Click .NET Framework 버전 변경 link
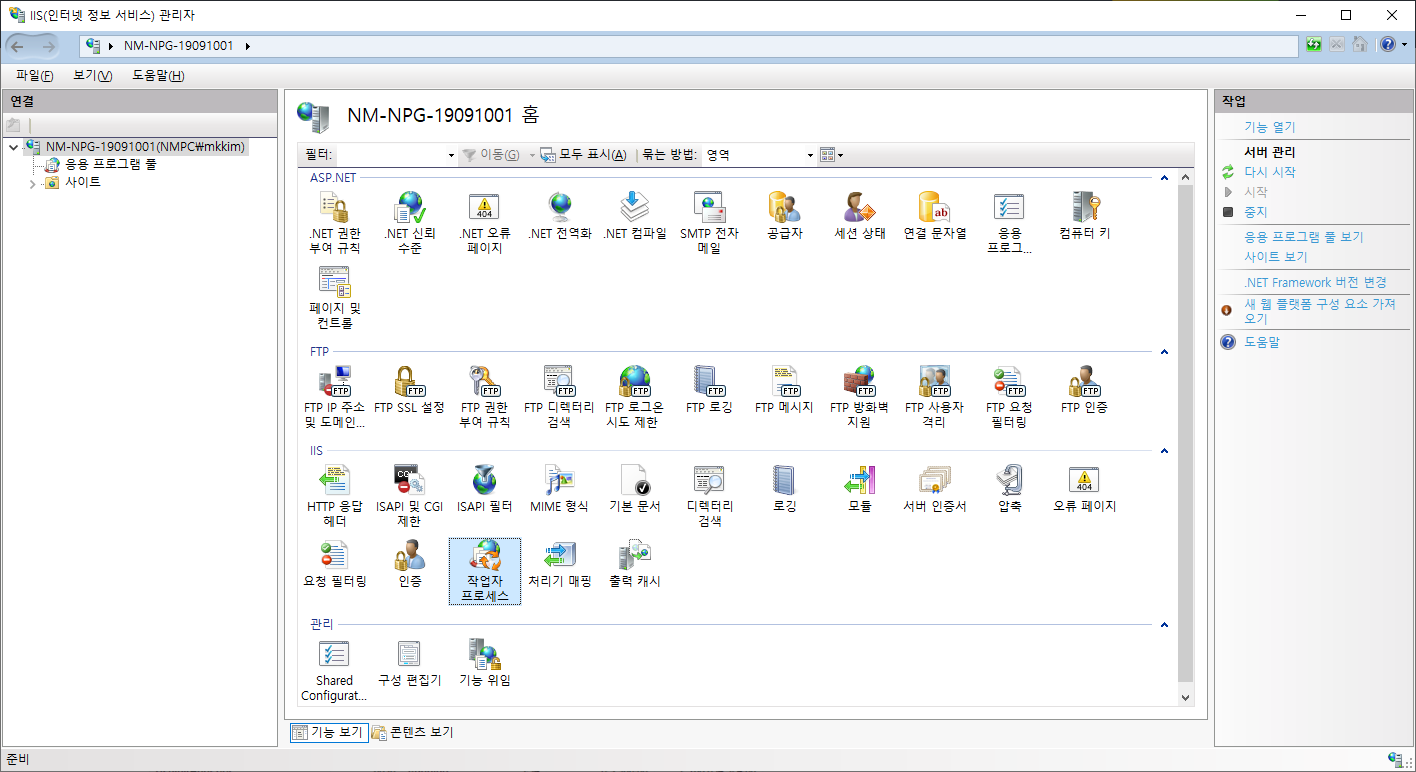 [1315, 282]
